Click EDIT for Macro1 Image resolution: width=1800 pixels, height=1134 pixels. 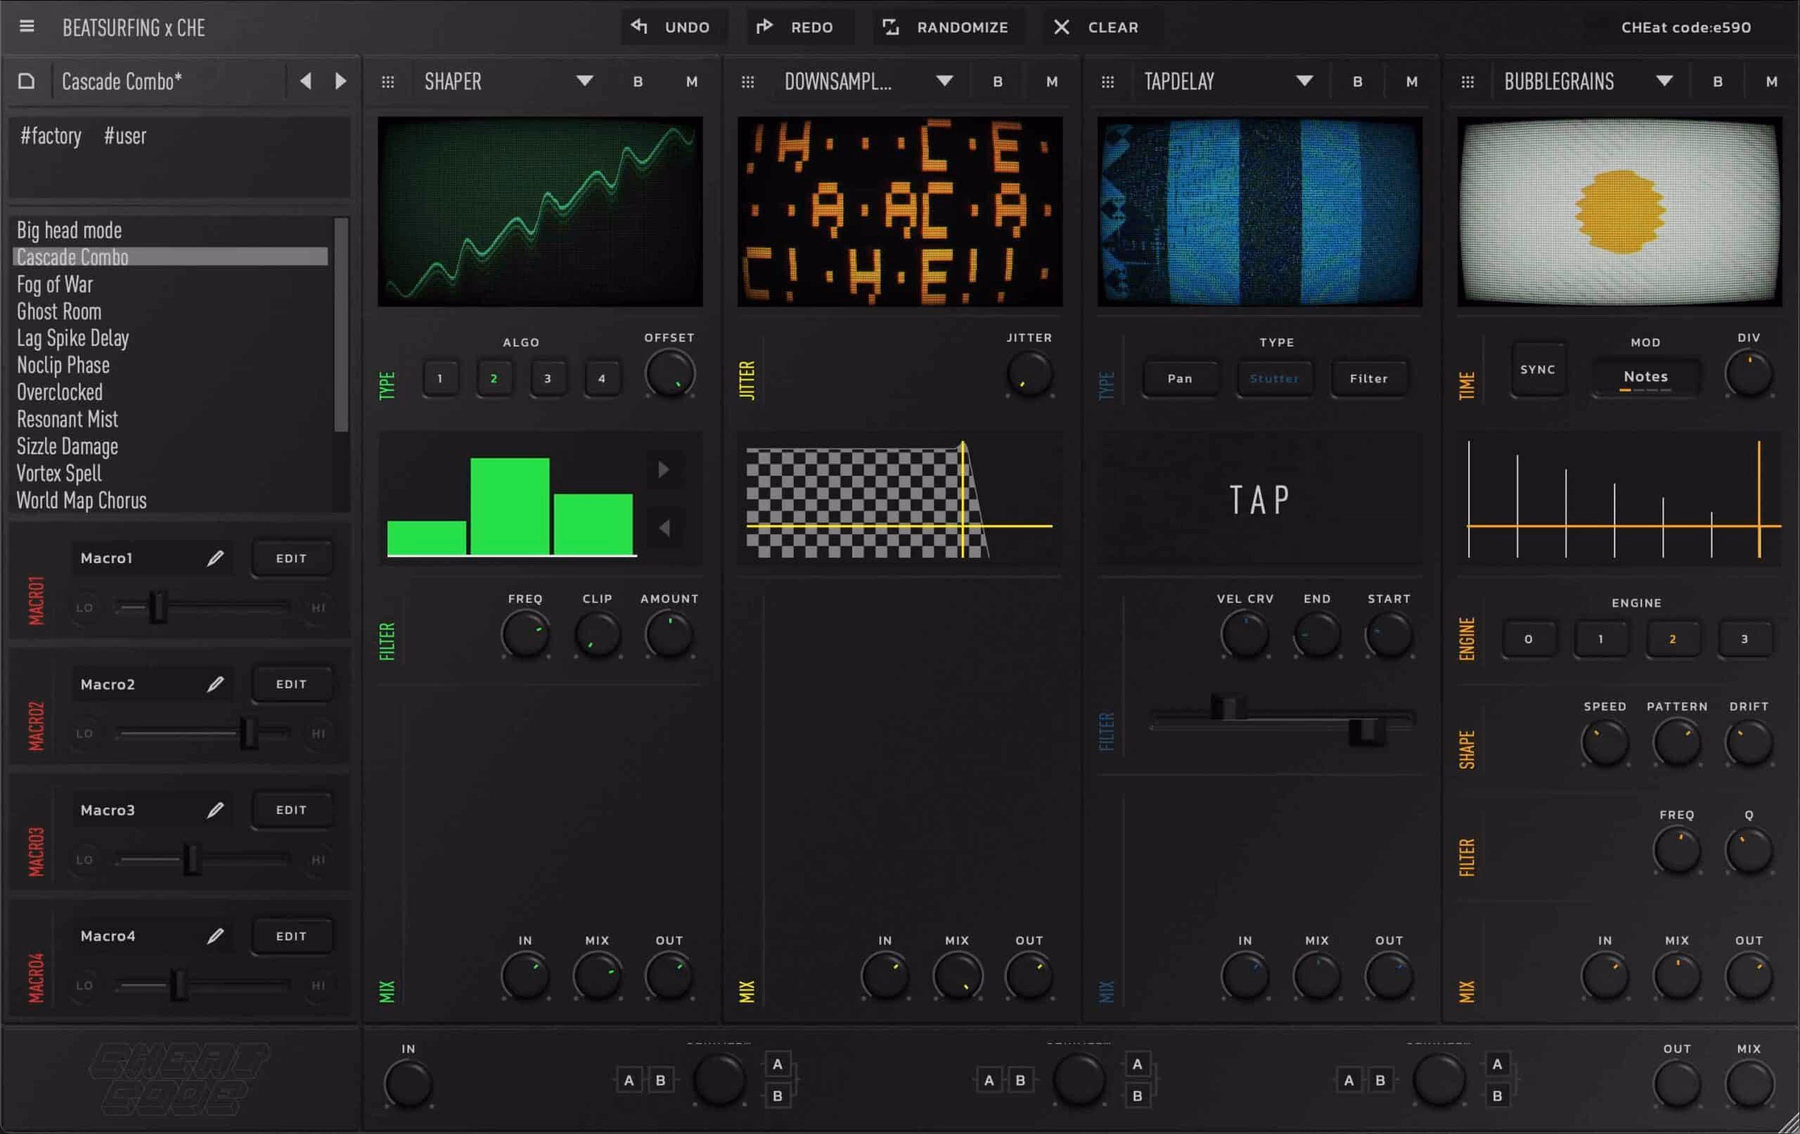point(291,558)
